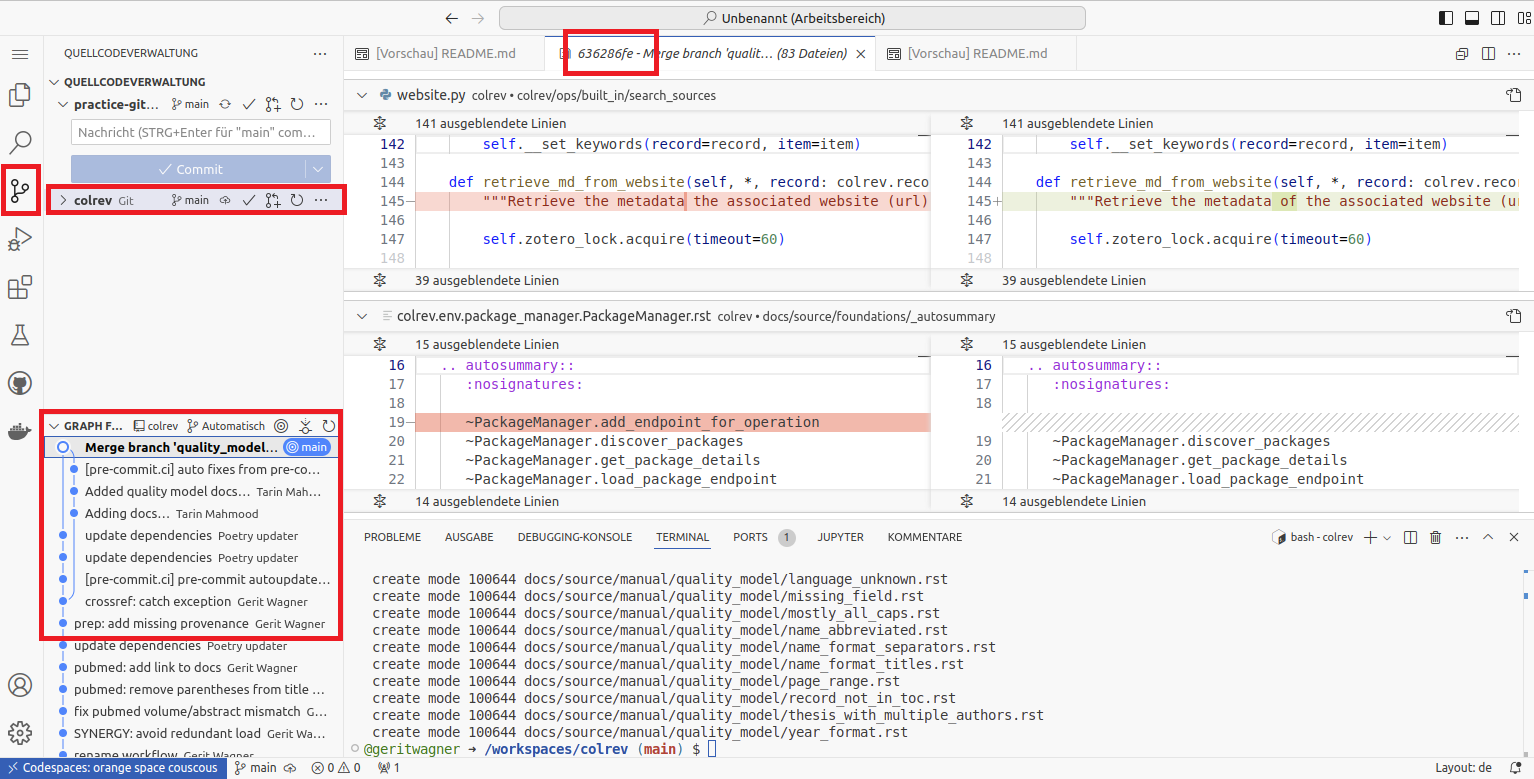Open the Explorer view in activity bar
1534x779 pixels.
point(20,95)
